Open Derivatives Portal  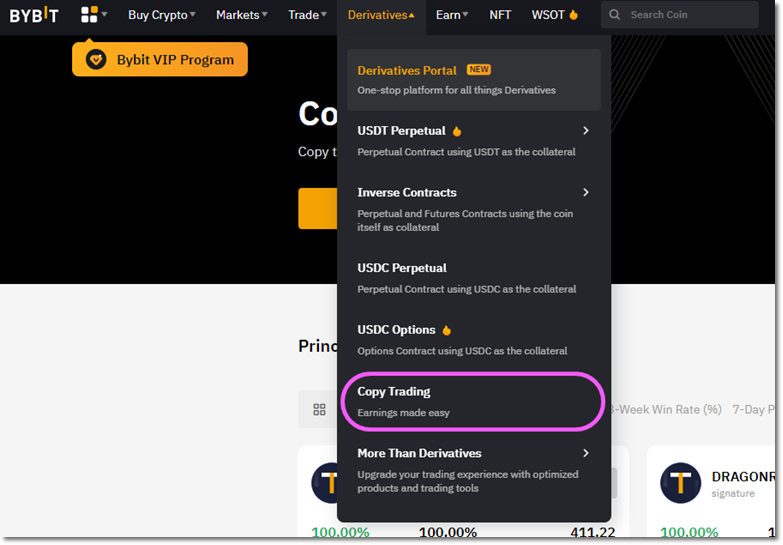tap(474, 79)
